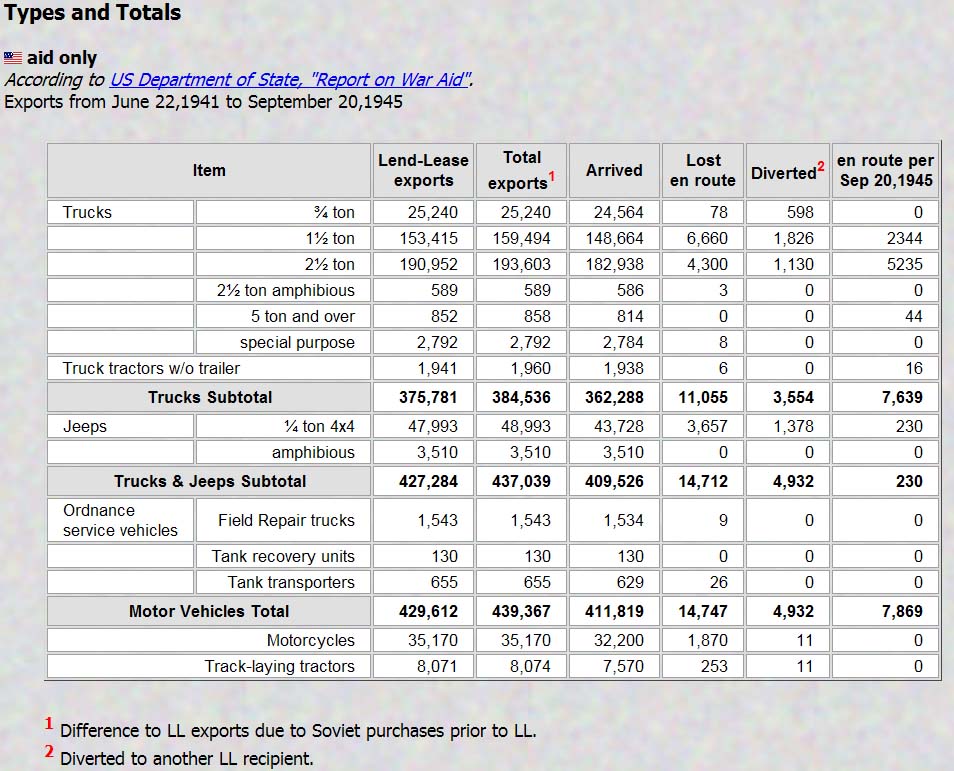Select 'Field Repair trucks' row label

pyautogui.click(x=286, y=520)
